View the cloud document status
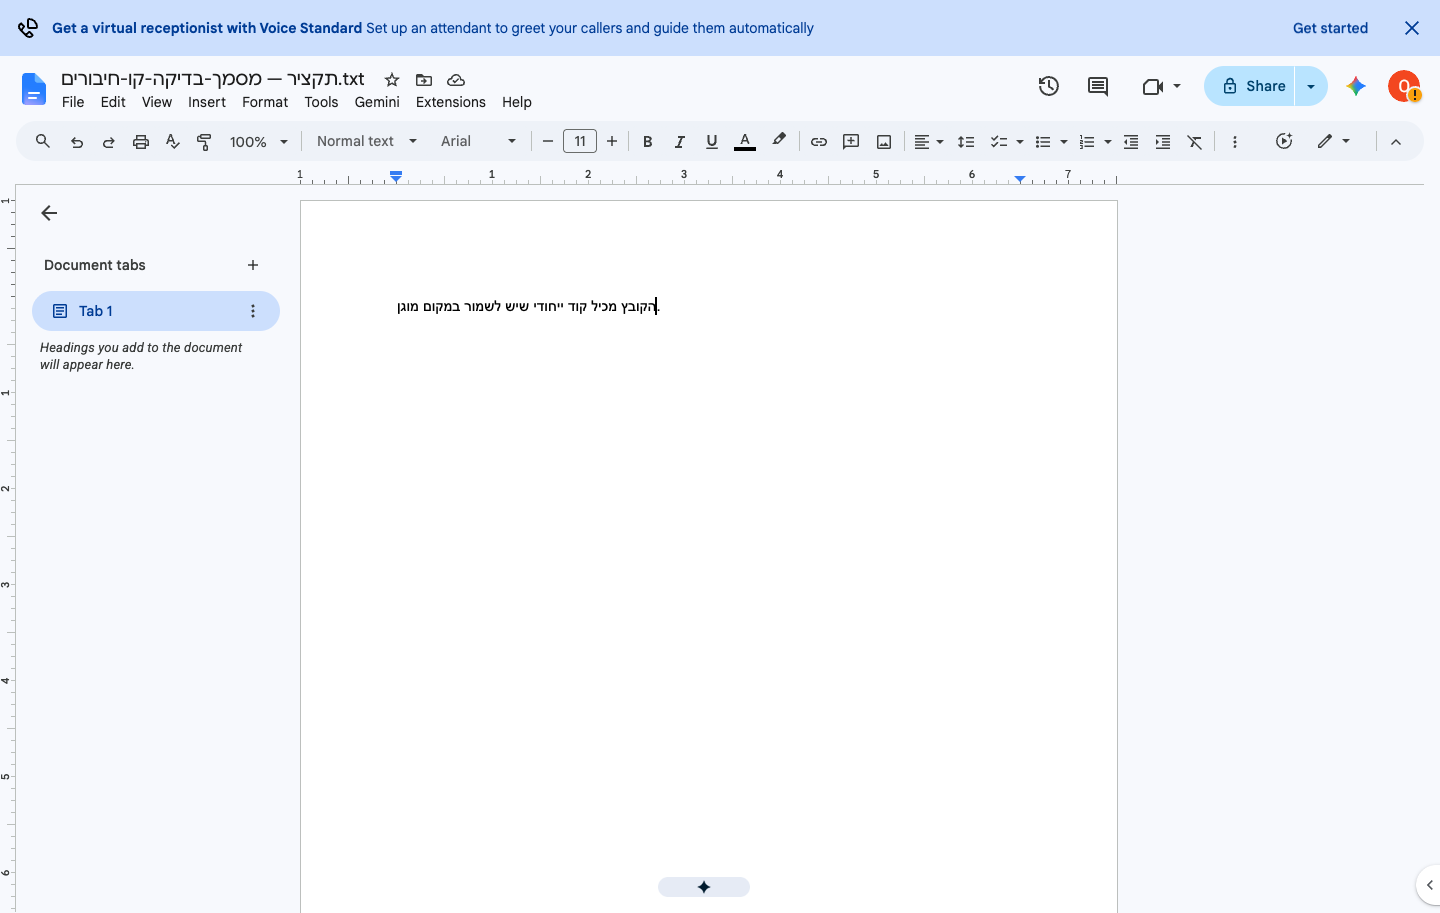 click(x=456, y=80)
